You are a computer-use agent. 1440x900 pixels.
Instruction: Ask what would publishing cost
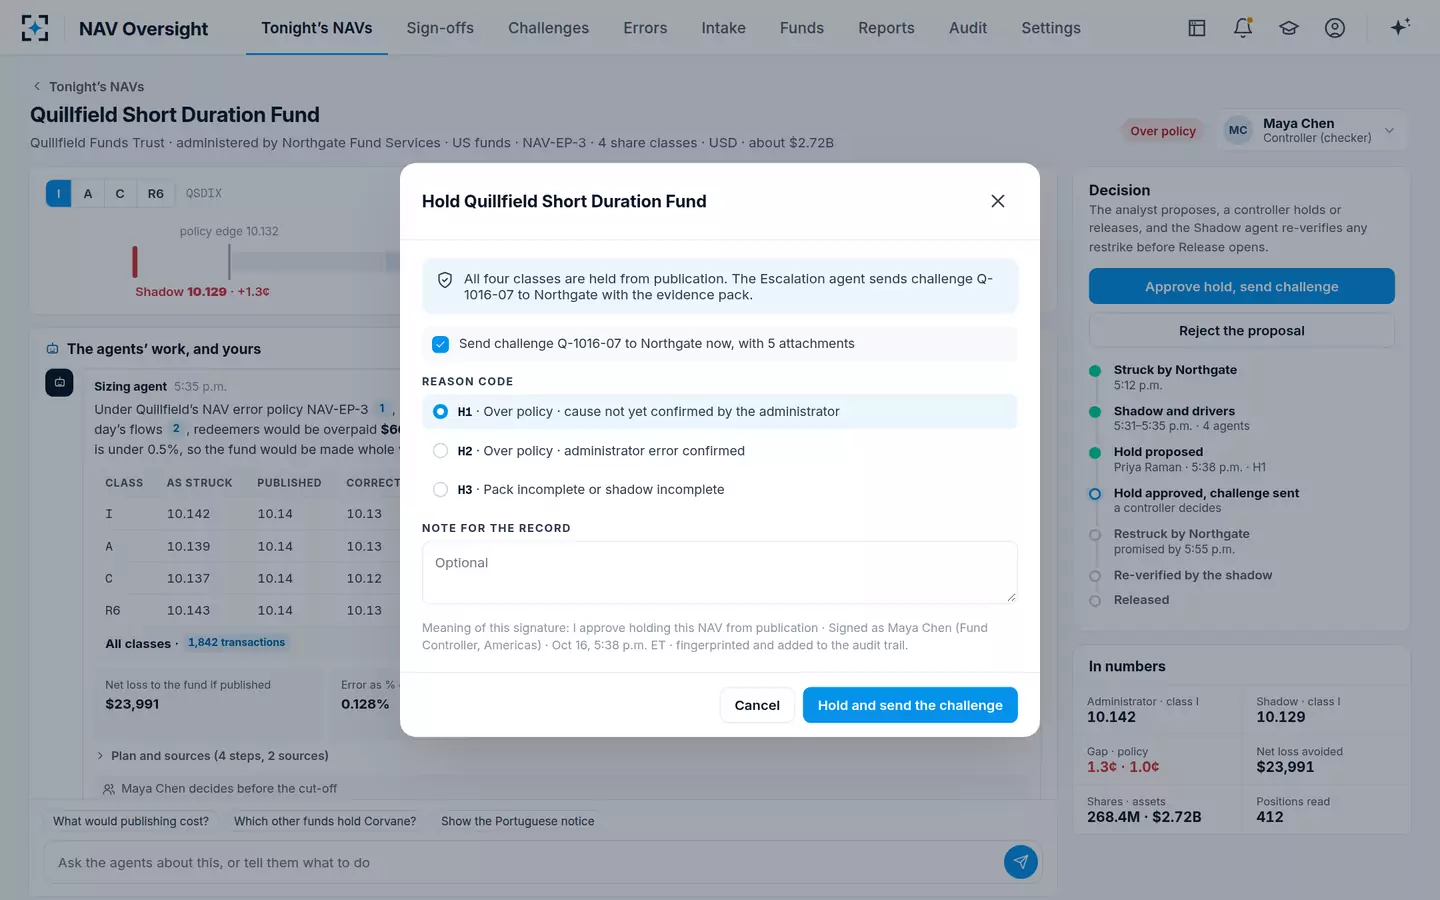[131, 822]
